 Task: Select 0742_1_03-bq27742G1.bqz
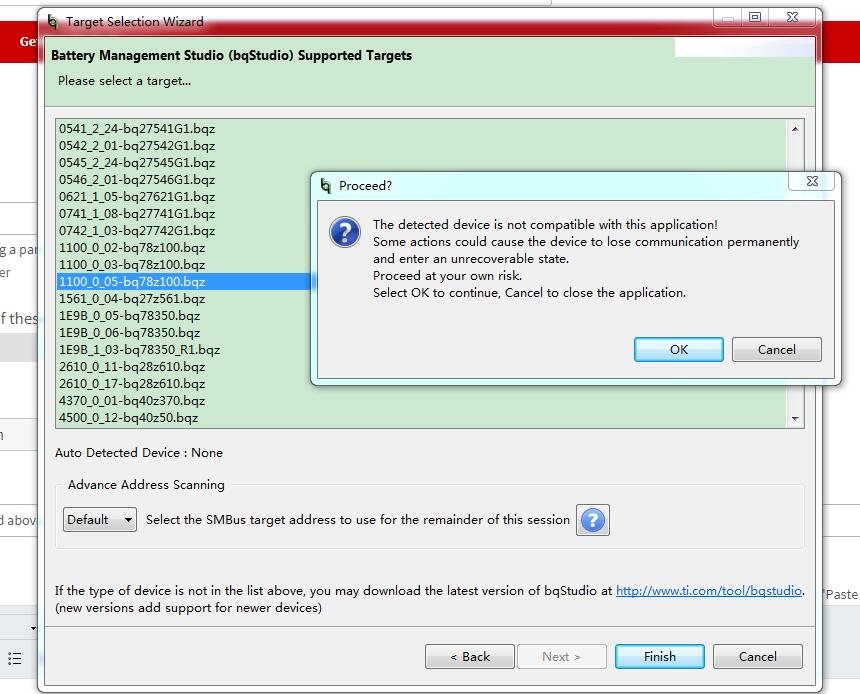[137, 230]
